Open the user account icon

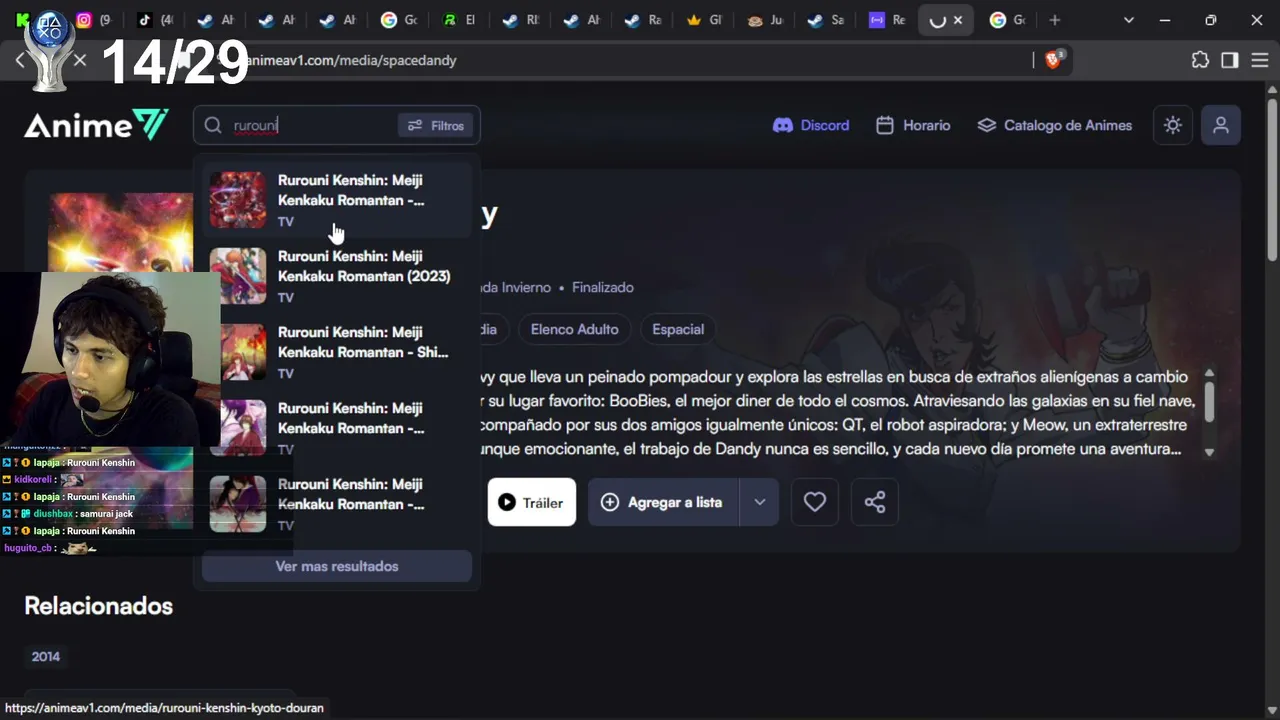(1221, 125)
